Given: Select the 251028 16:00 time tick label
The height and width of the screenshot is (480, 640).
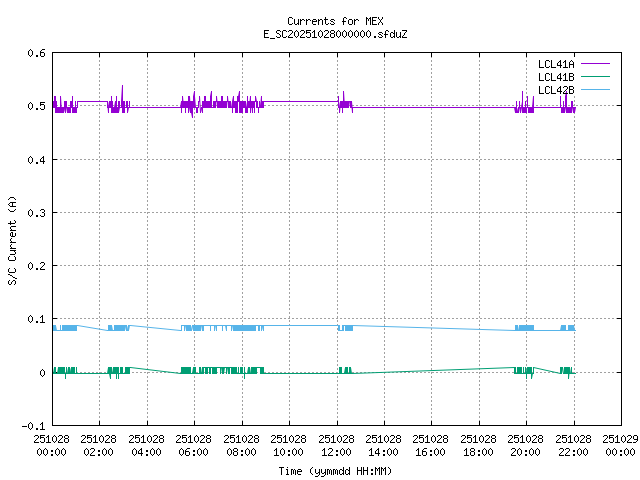Looking at the screenshot, I should [x=431, y=444].
